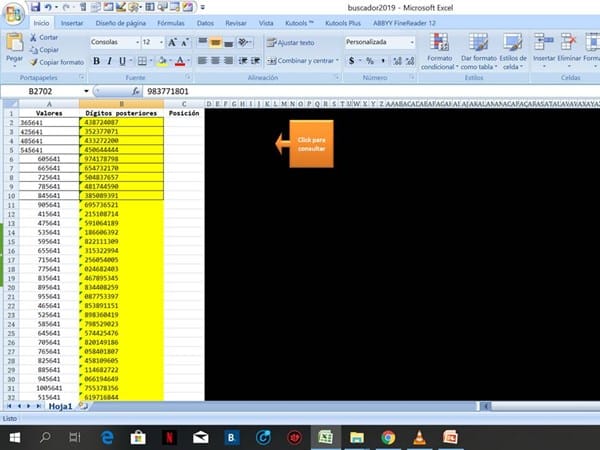
Task: Click the formula bar showing 983771801
Action: [371, 91]
